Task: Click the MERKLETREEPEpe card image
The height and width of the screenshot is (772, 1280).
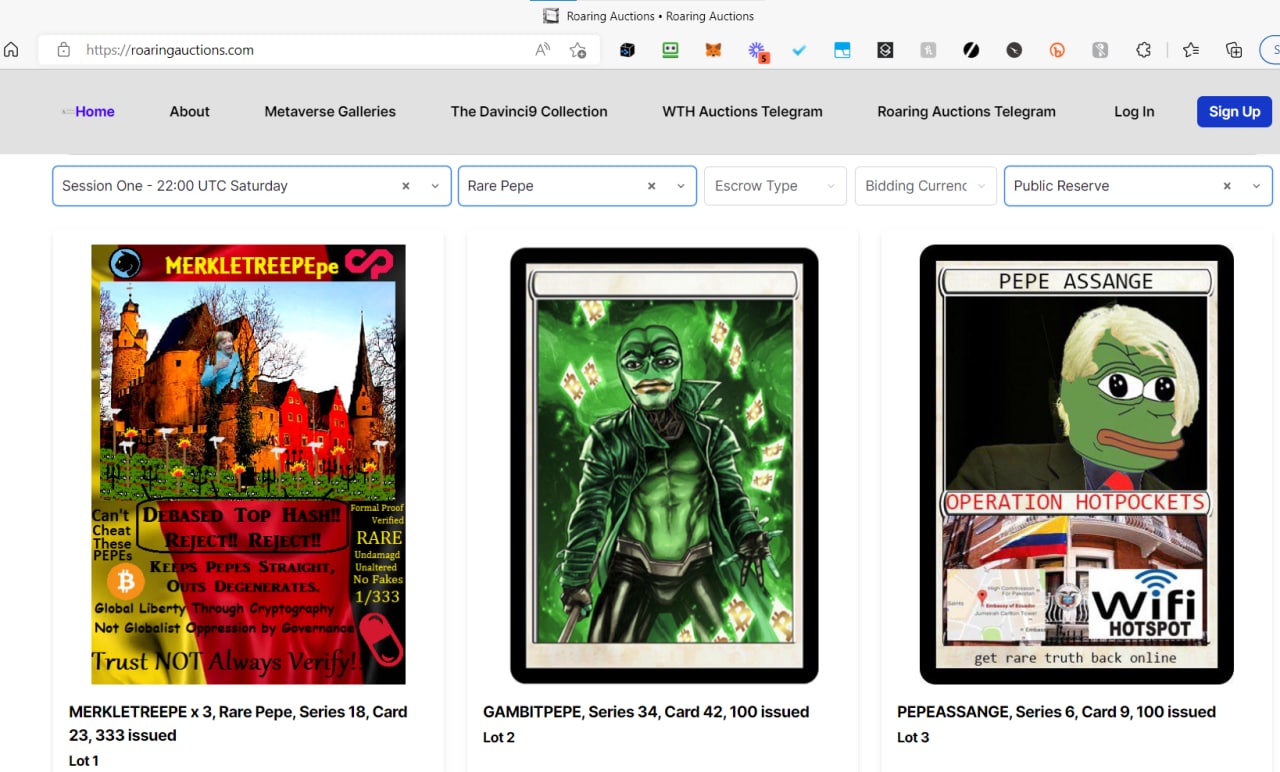Action: point(248,464)
